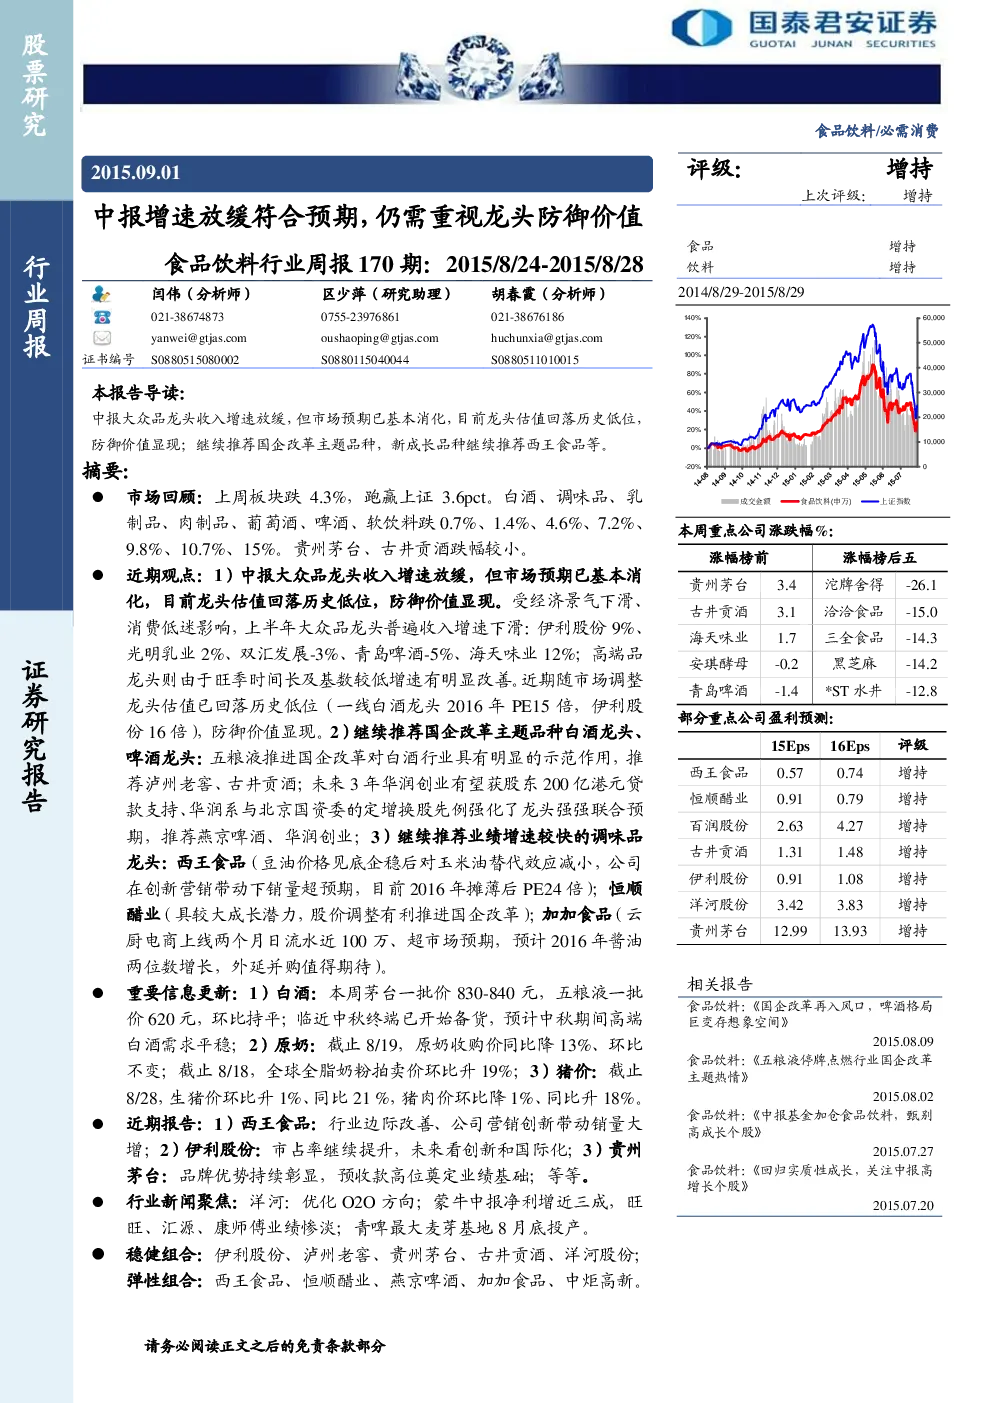992x1403 pixels.
Task: Click 百润股份 table row
Action: click(812, 826)
